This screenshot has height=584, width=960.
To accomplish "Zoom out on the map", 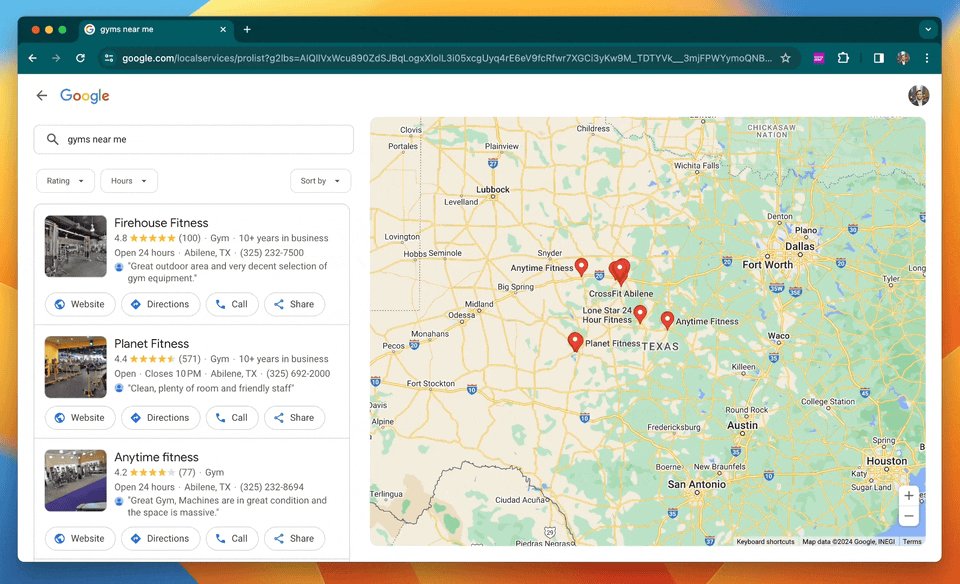I will coord(909,516).
